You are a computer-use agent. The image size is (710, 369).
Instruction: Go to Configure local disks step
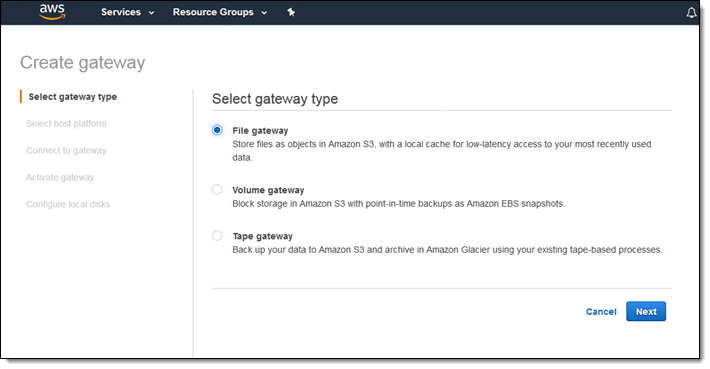point(68,204)
